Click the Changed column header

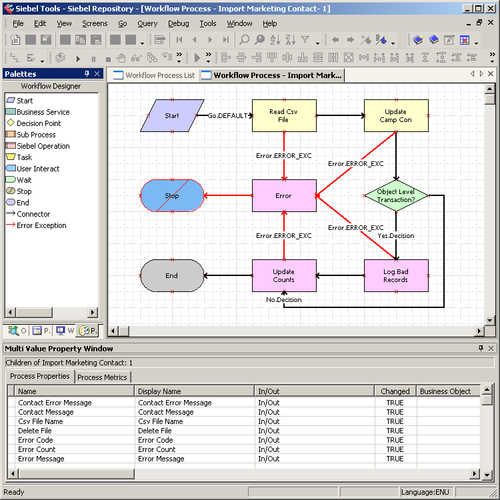(395, 391)
